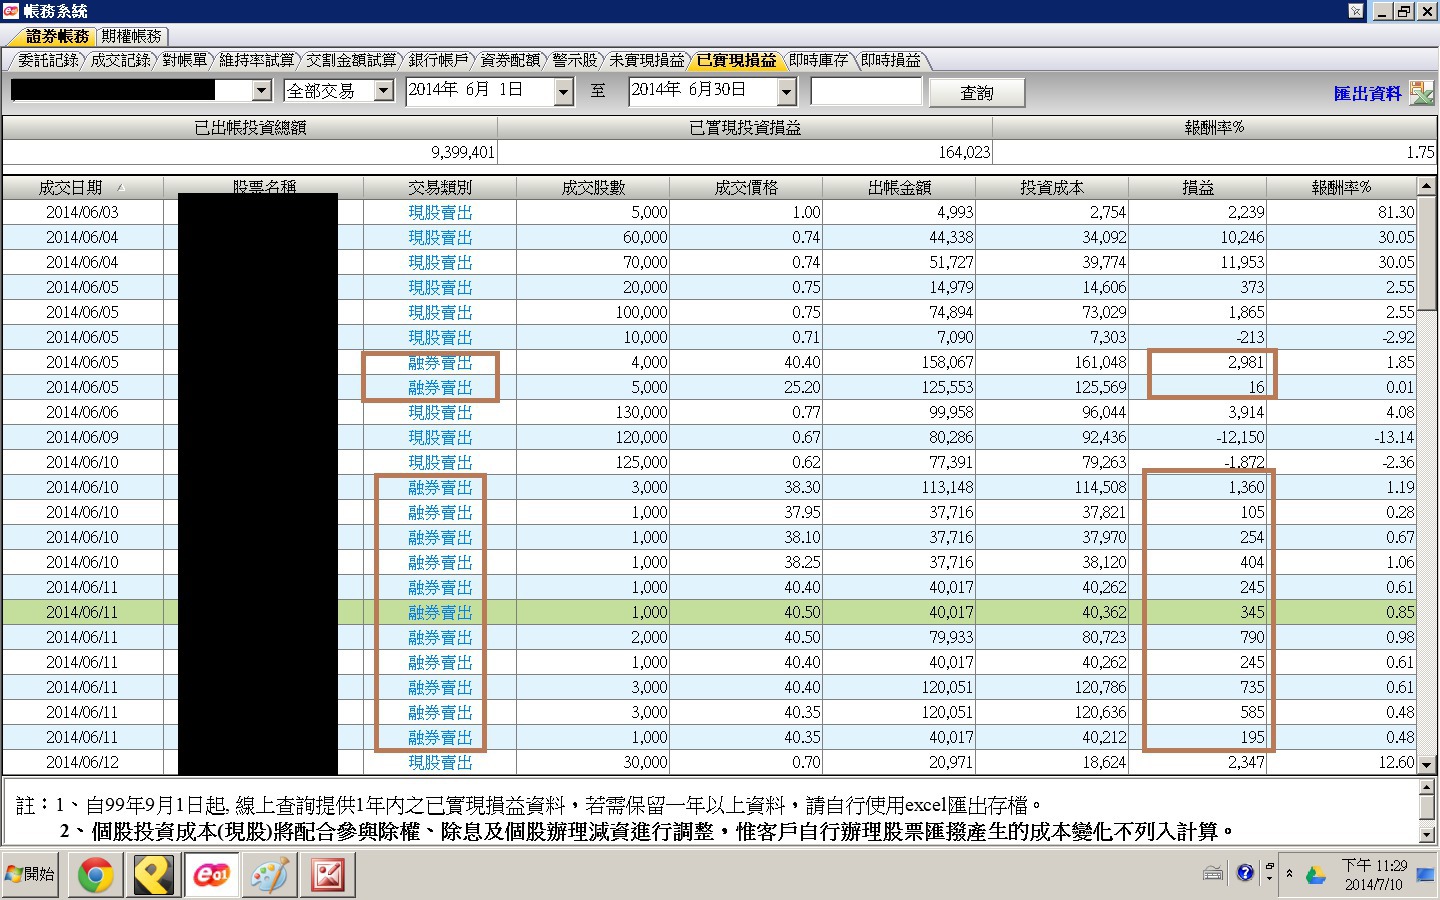Screen dimensions: 1440x900
Task: Sort by 投資成本 column header
Action: (x=1052, y=187)
